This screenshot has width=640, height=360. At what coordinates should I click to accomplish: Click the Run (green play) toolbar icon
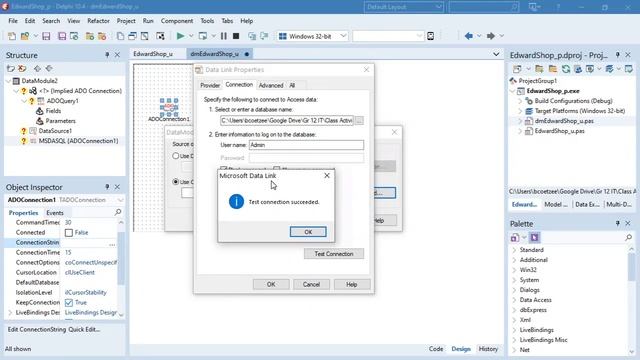pos(180,36)
